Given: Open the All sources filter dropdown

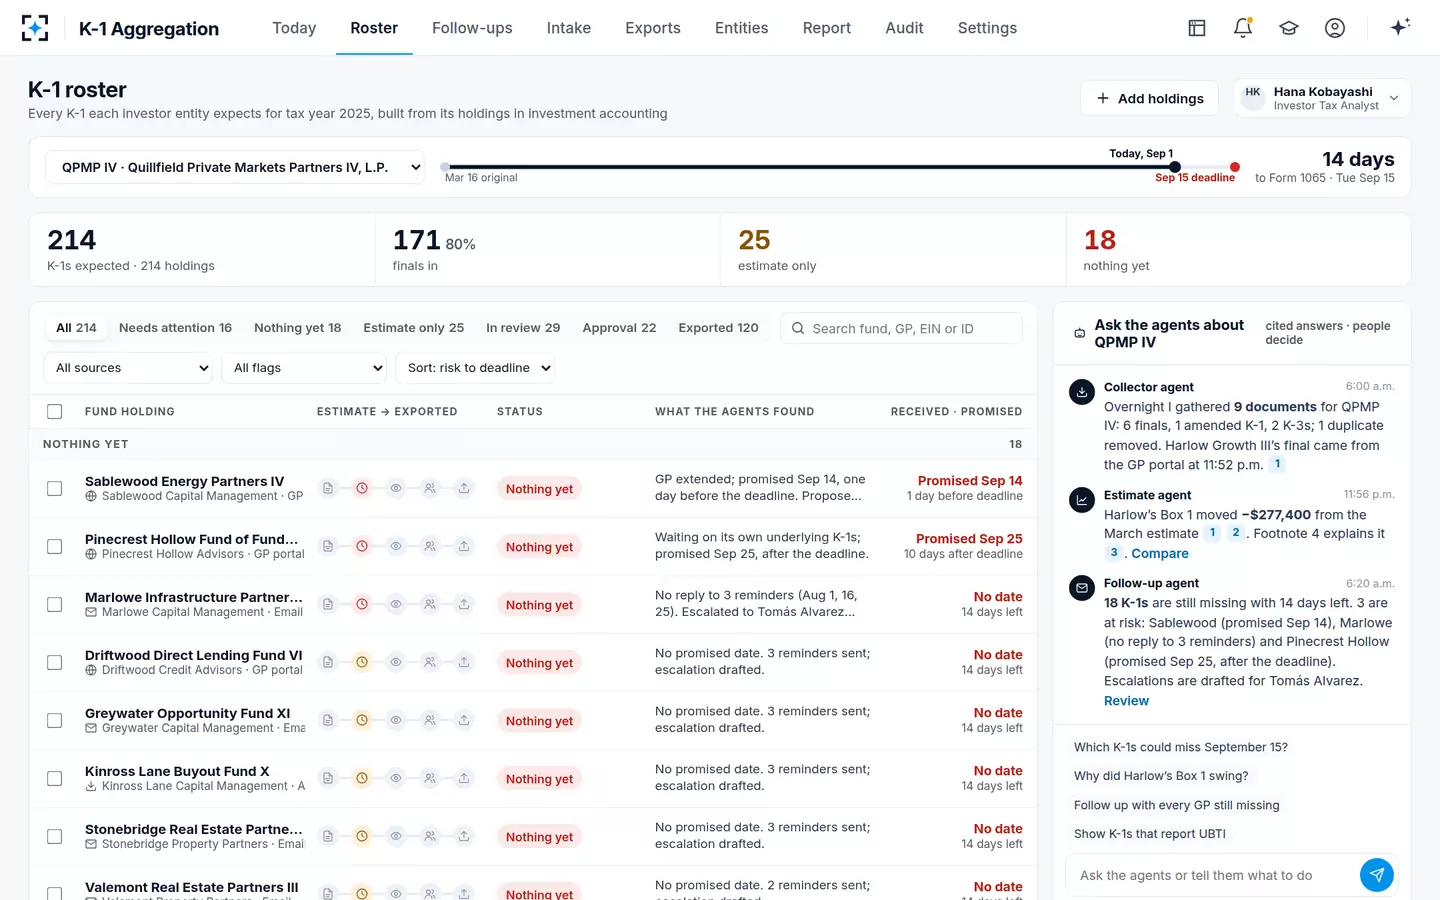Looking at the screenshot, I should (128, 368).
